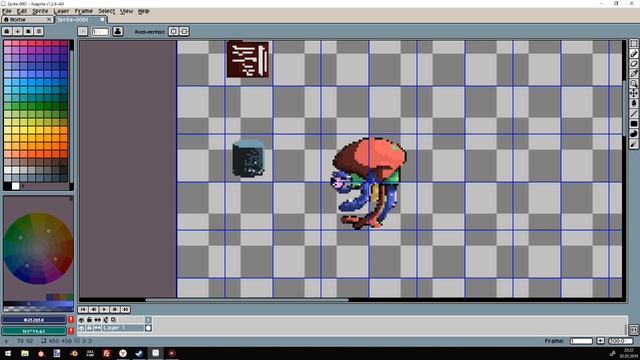This screenshot has width=640, height=360.
Task: Open the palette presets icon
Action: pyautogui.click(x=28, y=31)
